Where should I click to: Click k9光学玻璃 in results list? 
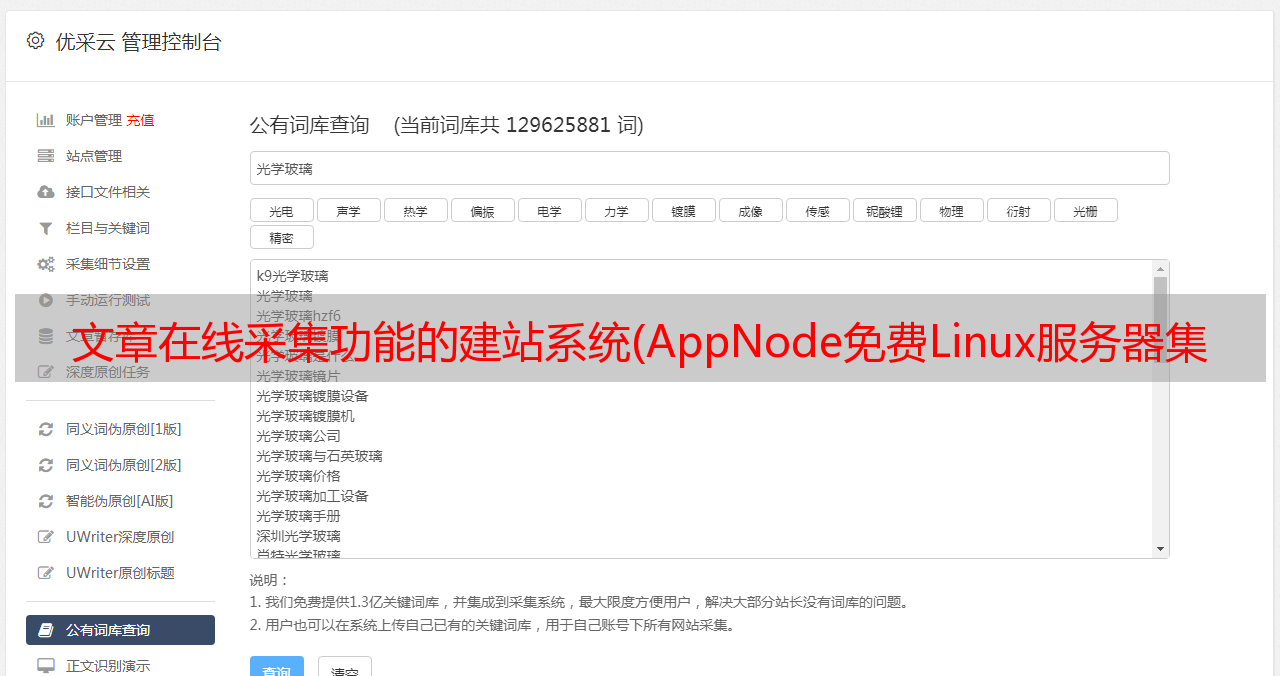(292, 276)
